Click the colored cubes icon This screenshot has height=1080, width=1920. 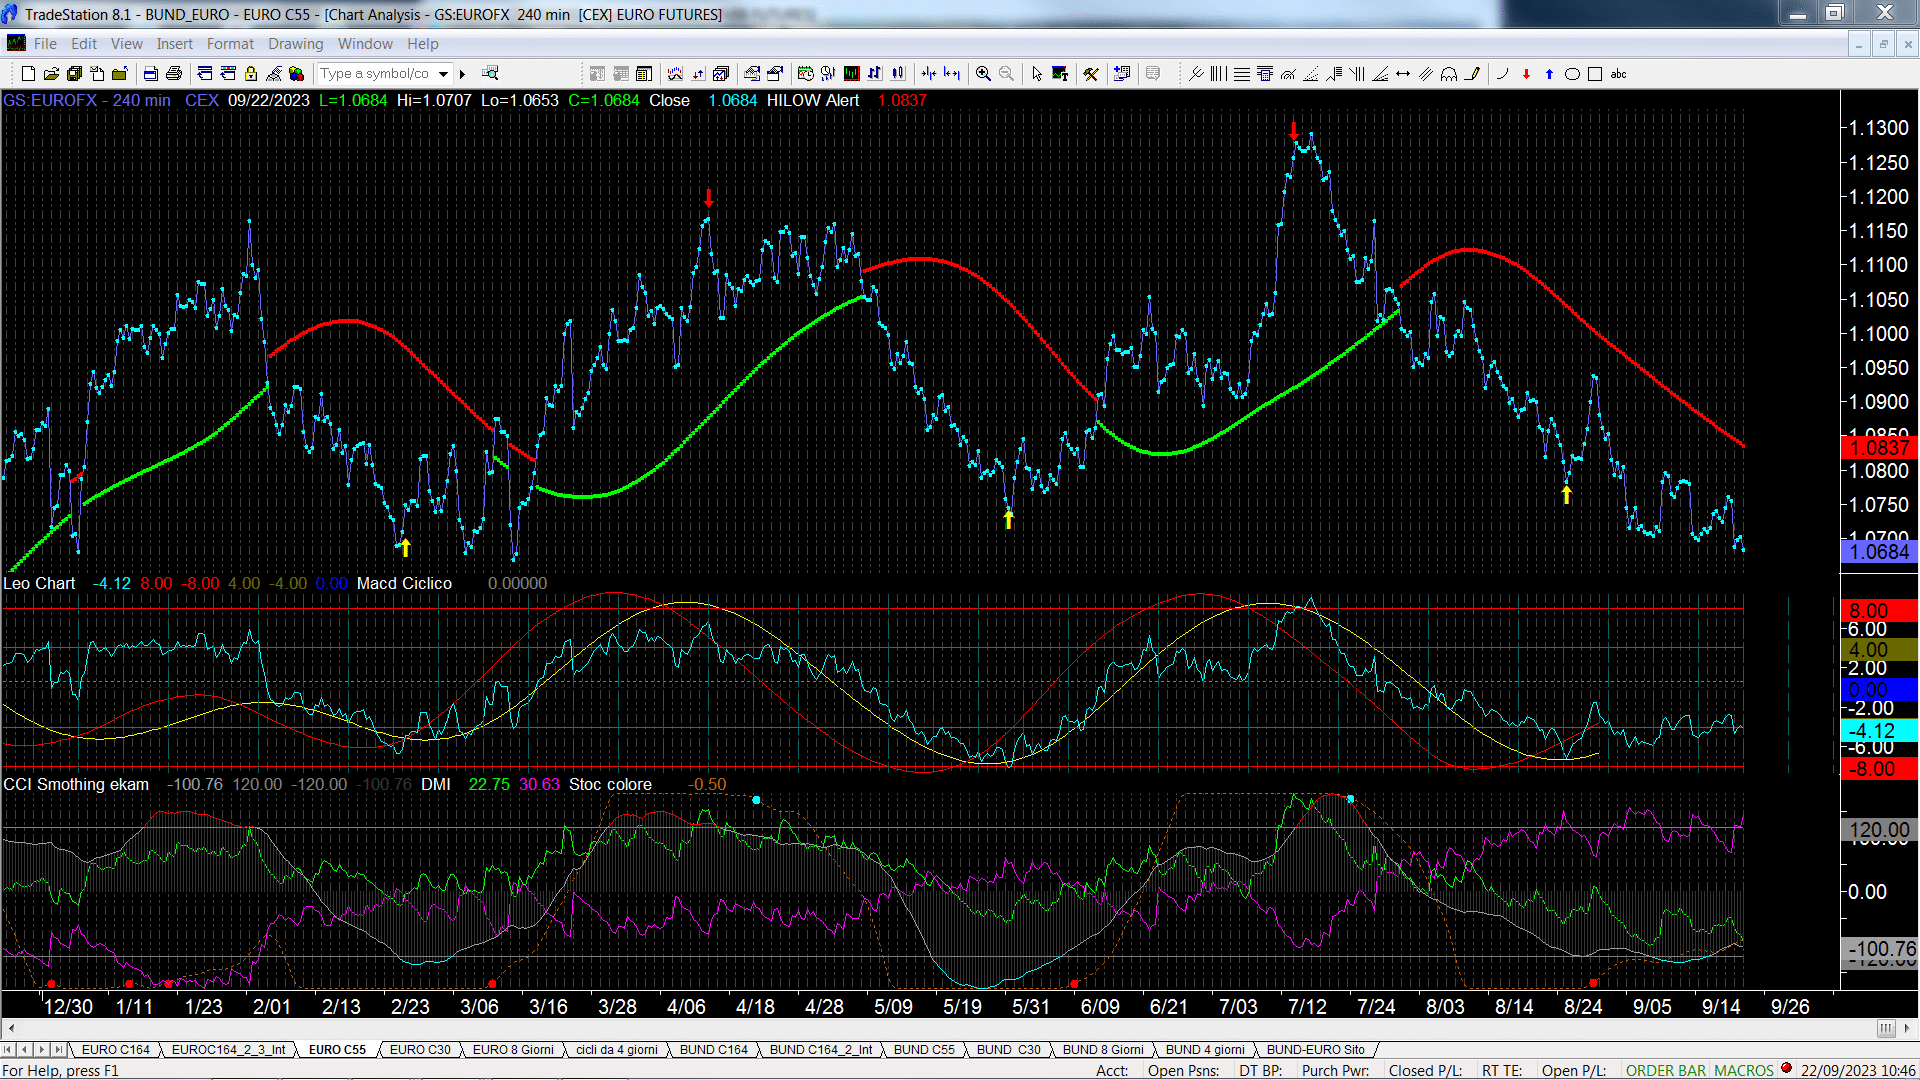[296, 73]
